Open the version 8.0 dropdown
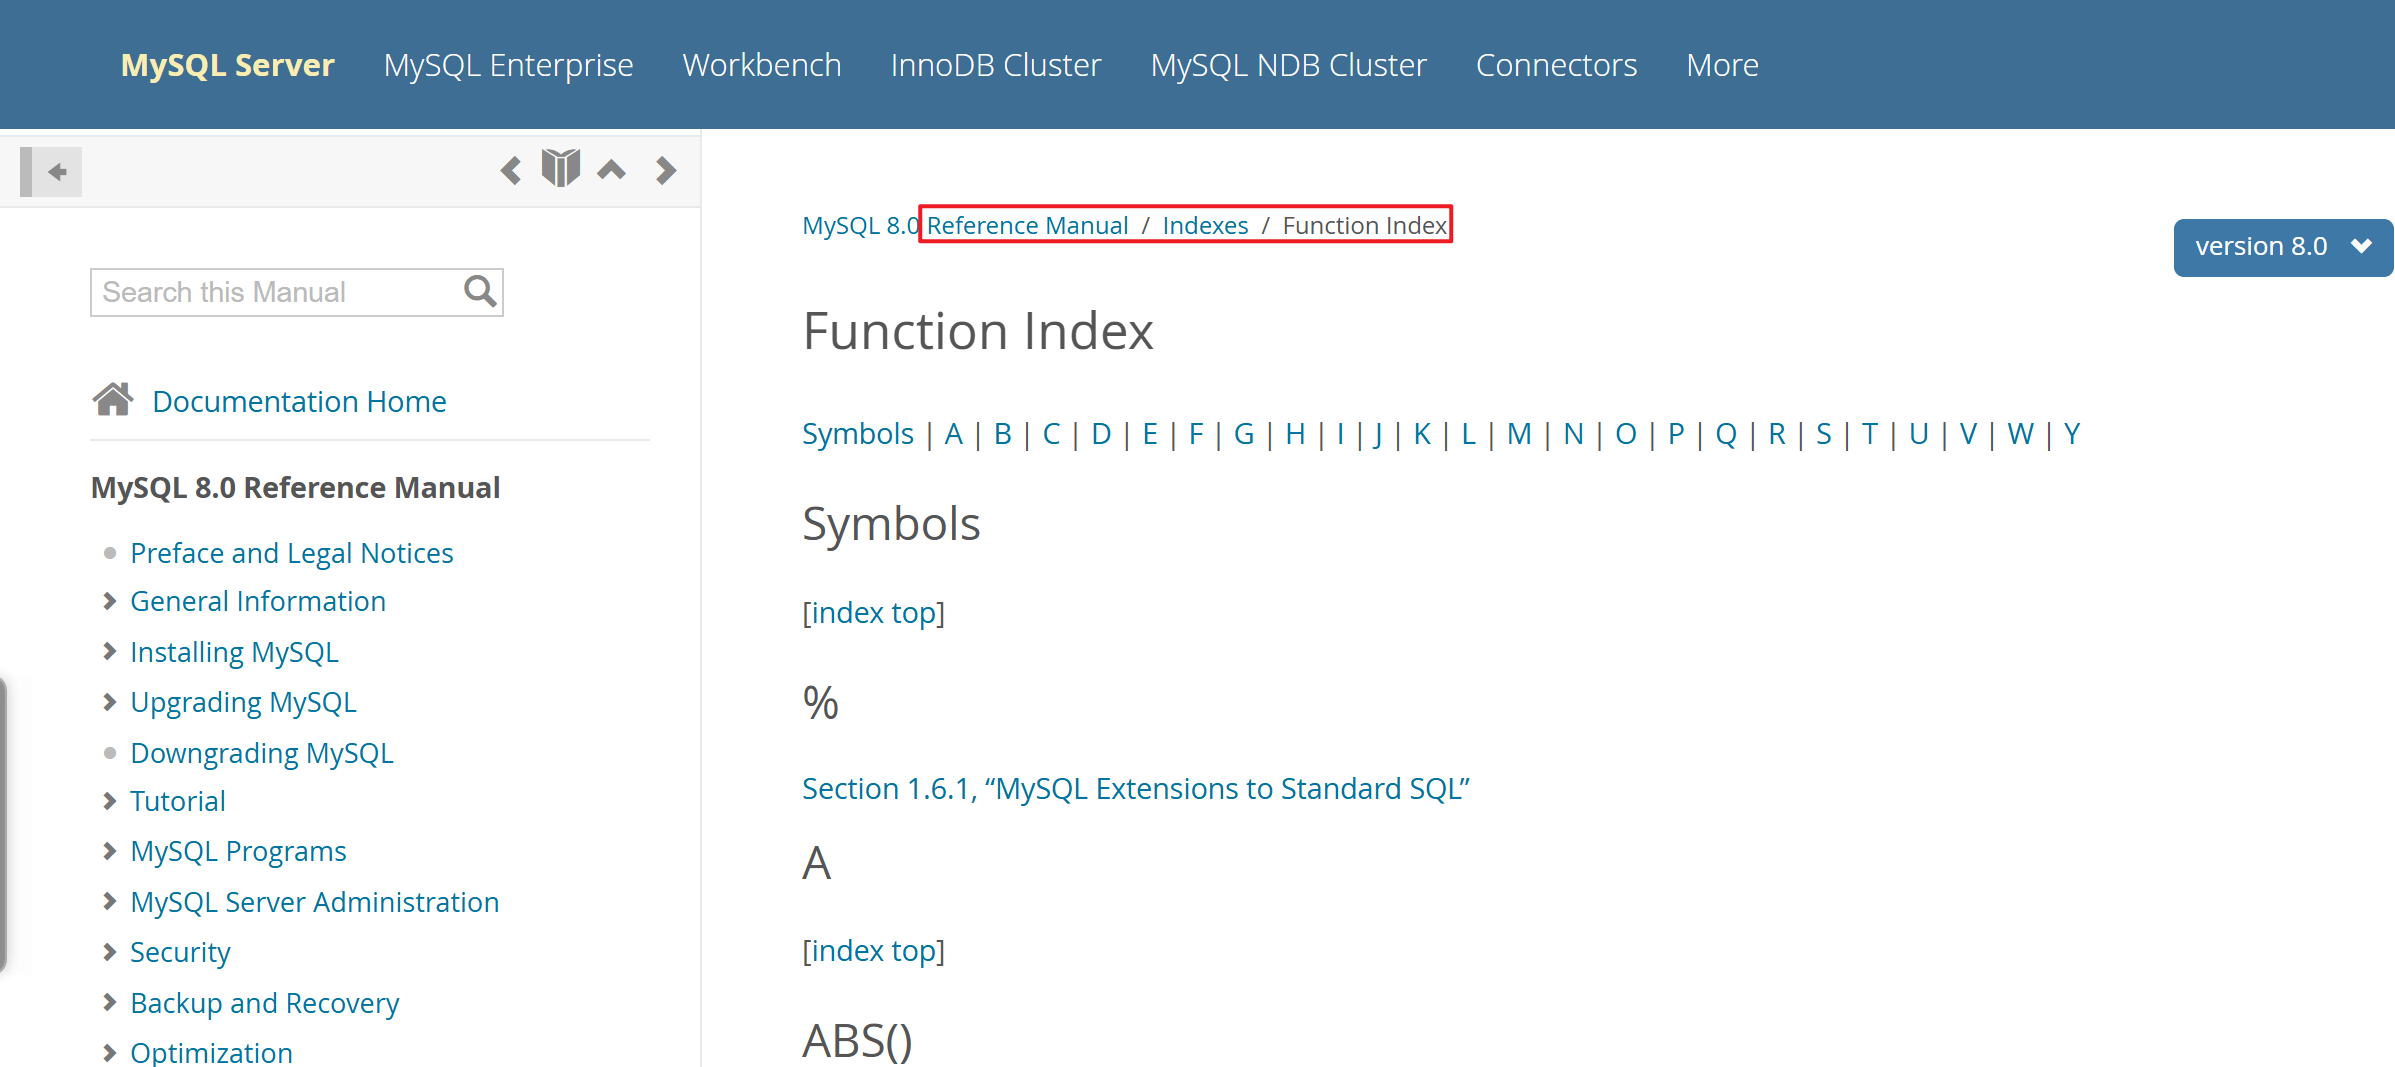 pyautogui.click(x=2283, y=247)
